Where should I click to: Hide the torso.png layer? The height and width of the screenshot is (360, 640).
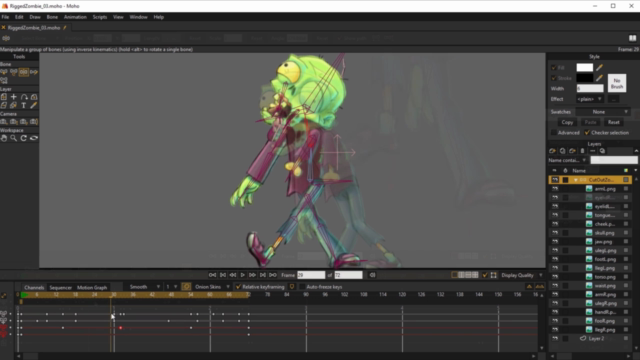[555, 277]
